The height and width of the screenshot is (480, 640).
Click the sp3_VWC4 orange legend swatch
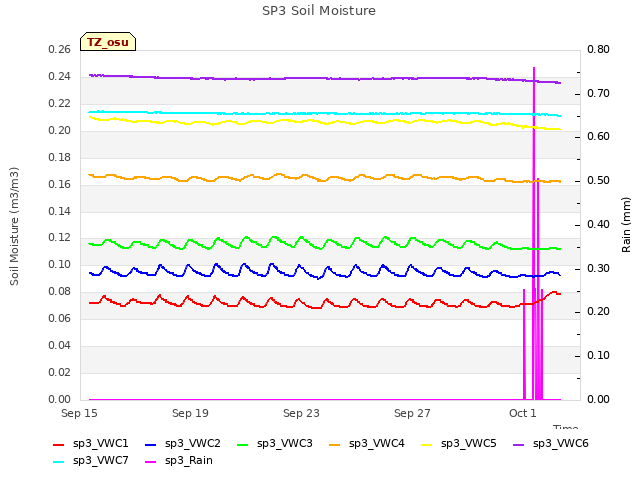coord(335,445)
